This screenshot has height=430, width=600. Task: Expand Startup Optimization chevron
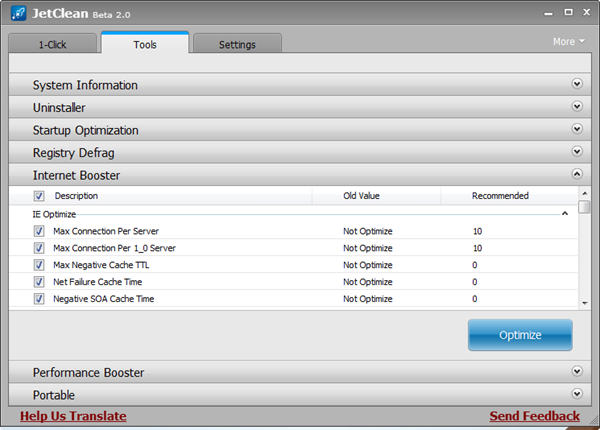577,129
